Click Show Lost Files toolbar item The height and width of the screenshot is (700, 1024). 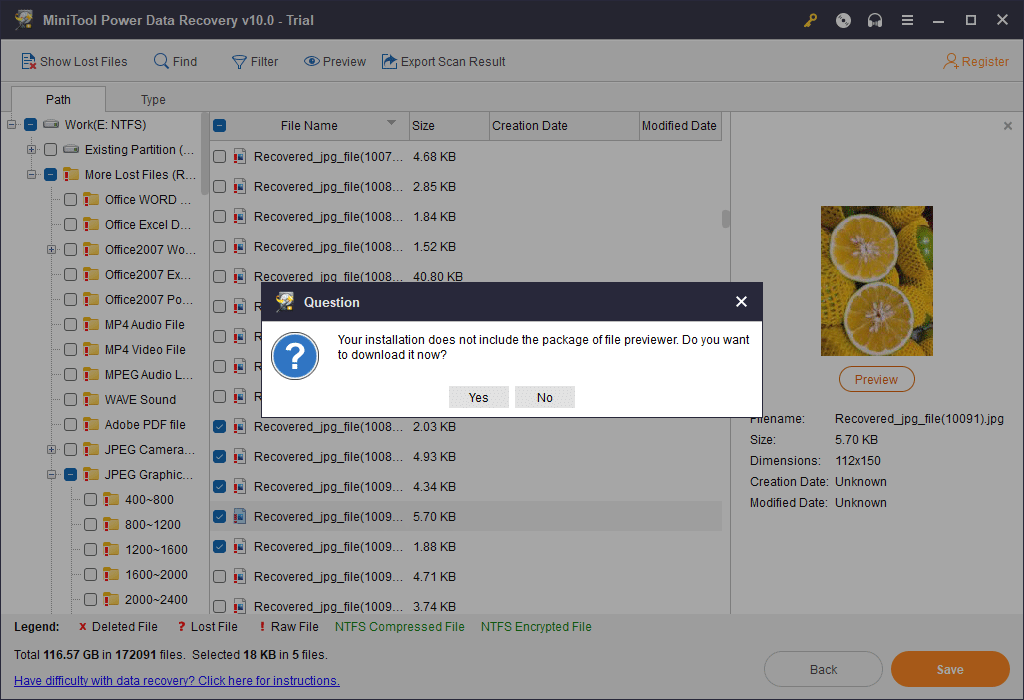pos(74,61)
